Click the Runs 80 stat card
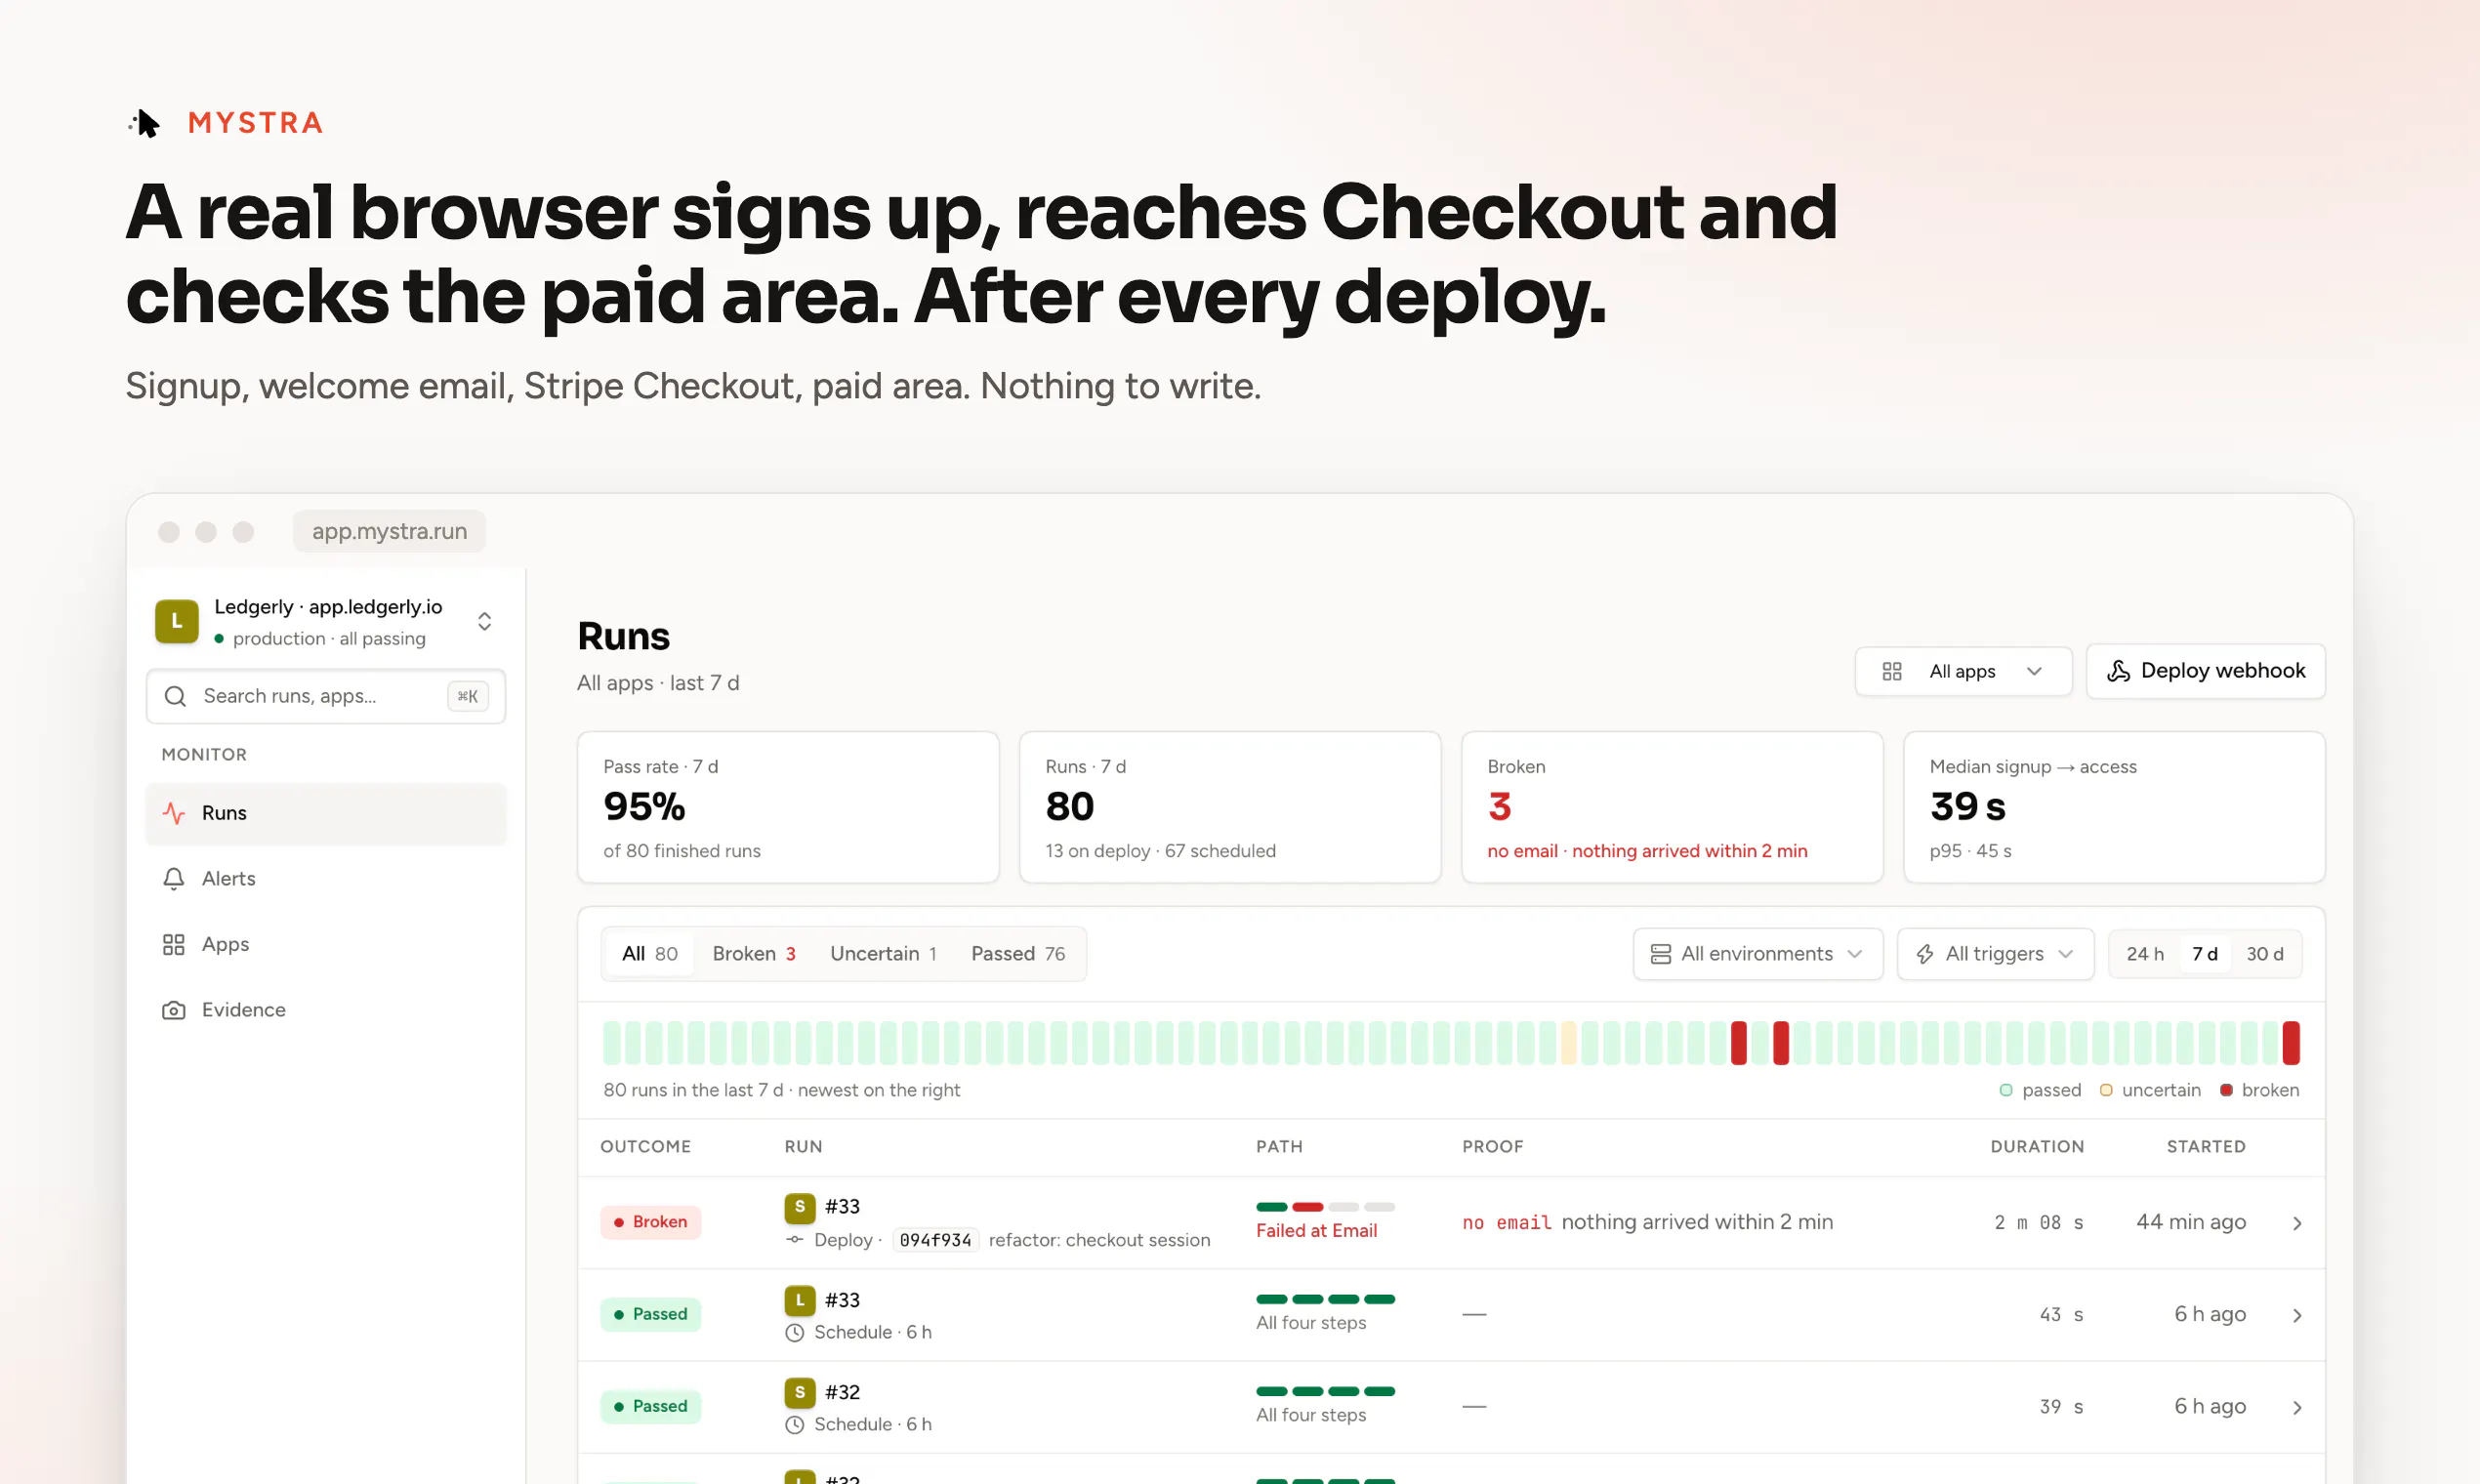The height and width of the screenshot is (1484, 2480). 1230,807
